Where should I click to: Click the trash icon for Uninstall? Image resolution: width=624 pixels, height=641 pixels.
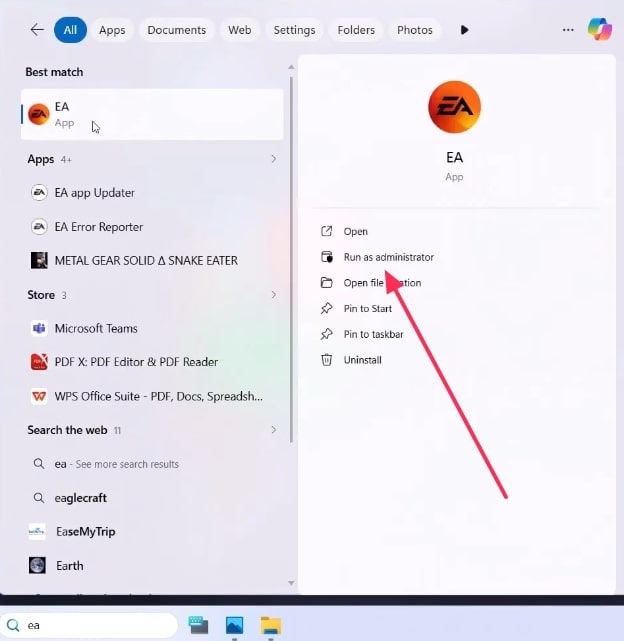tap(326, 360)
